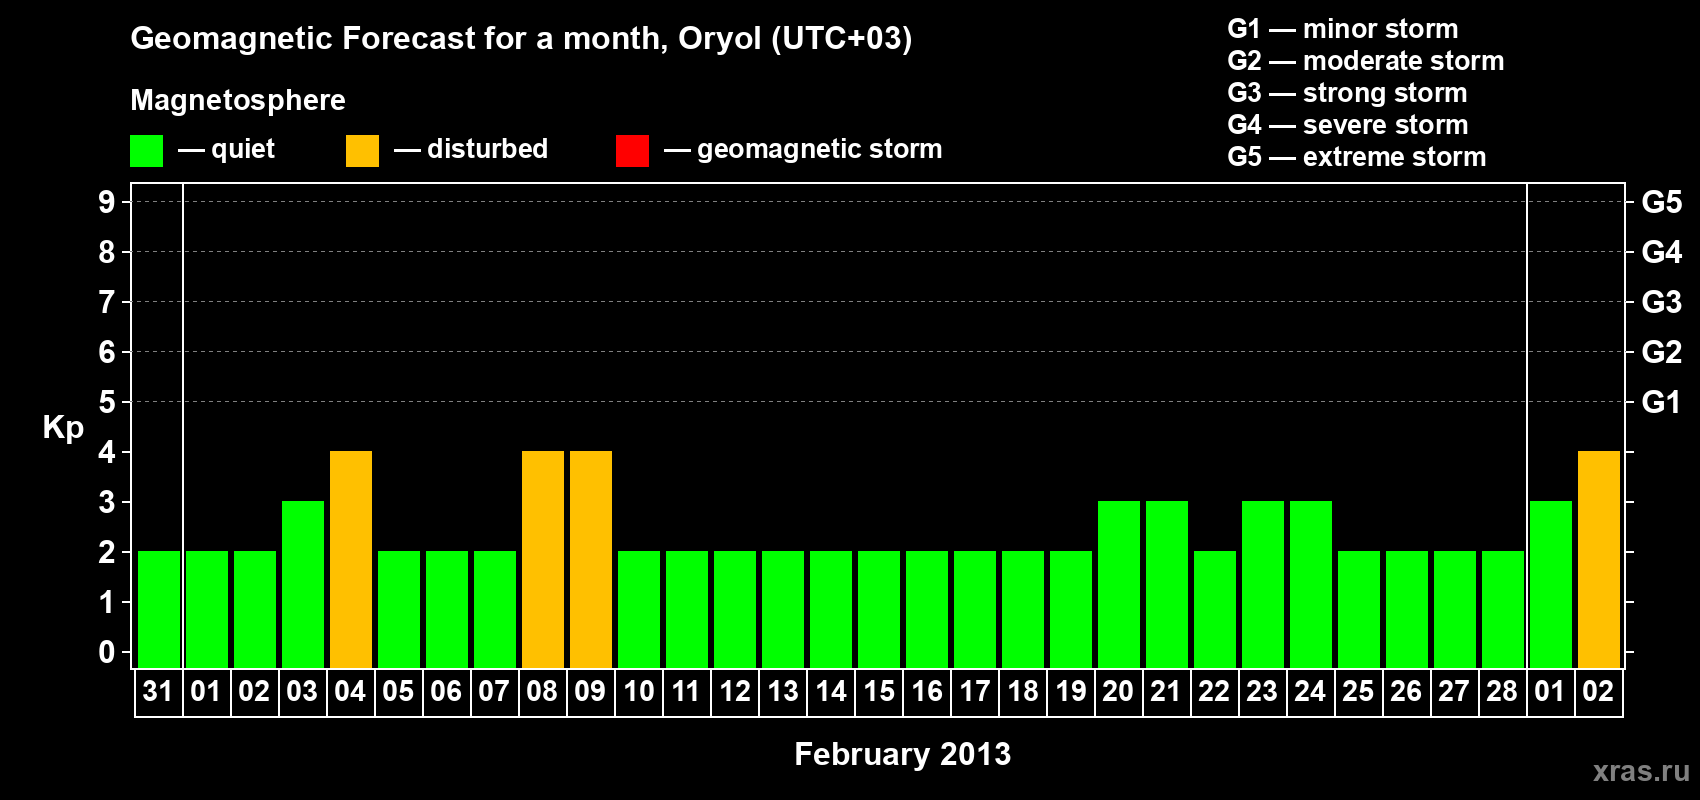Screen dimensions: 1700x800
Task: Click the orange bar for February 08
Action: [543, 560]
